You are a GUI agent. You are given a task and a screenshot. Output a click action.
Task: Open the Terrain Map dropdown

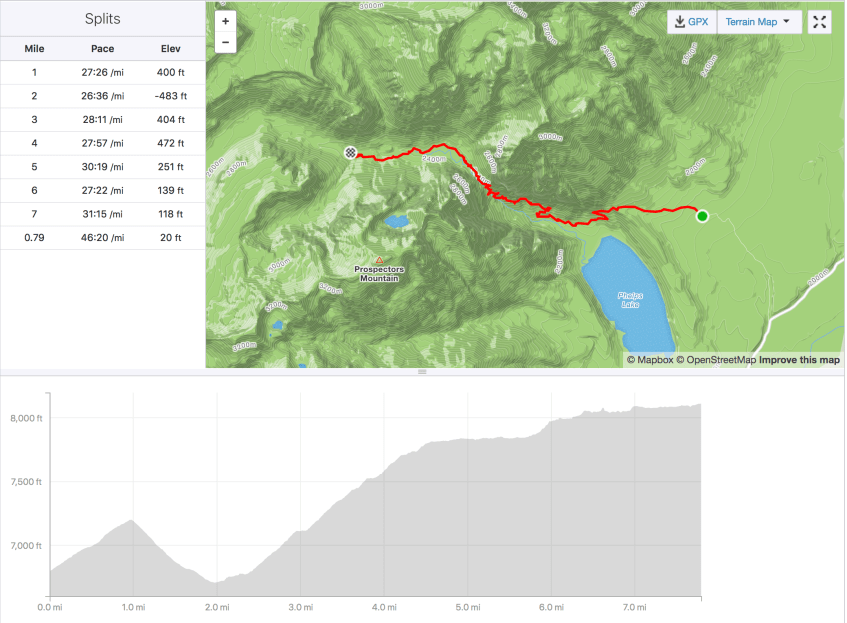tap(759, 22)
